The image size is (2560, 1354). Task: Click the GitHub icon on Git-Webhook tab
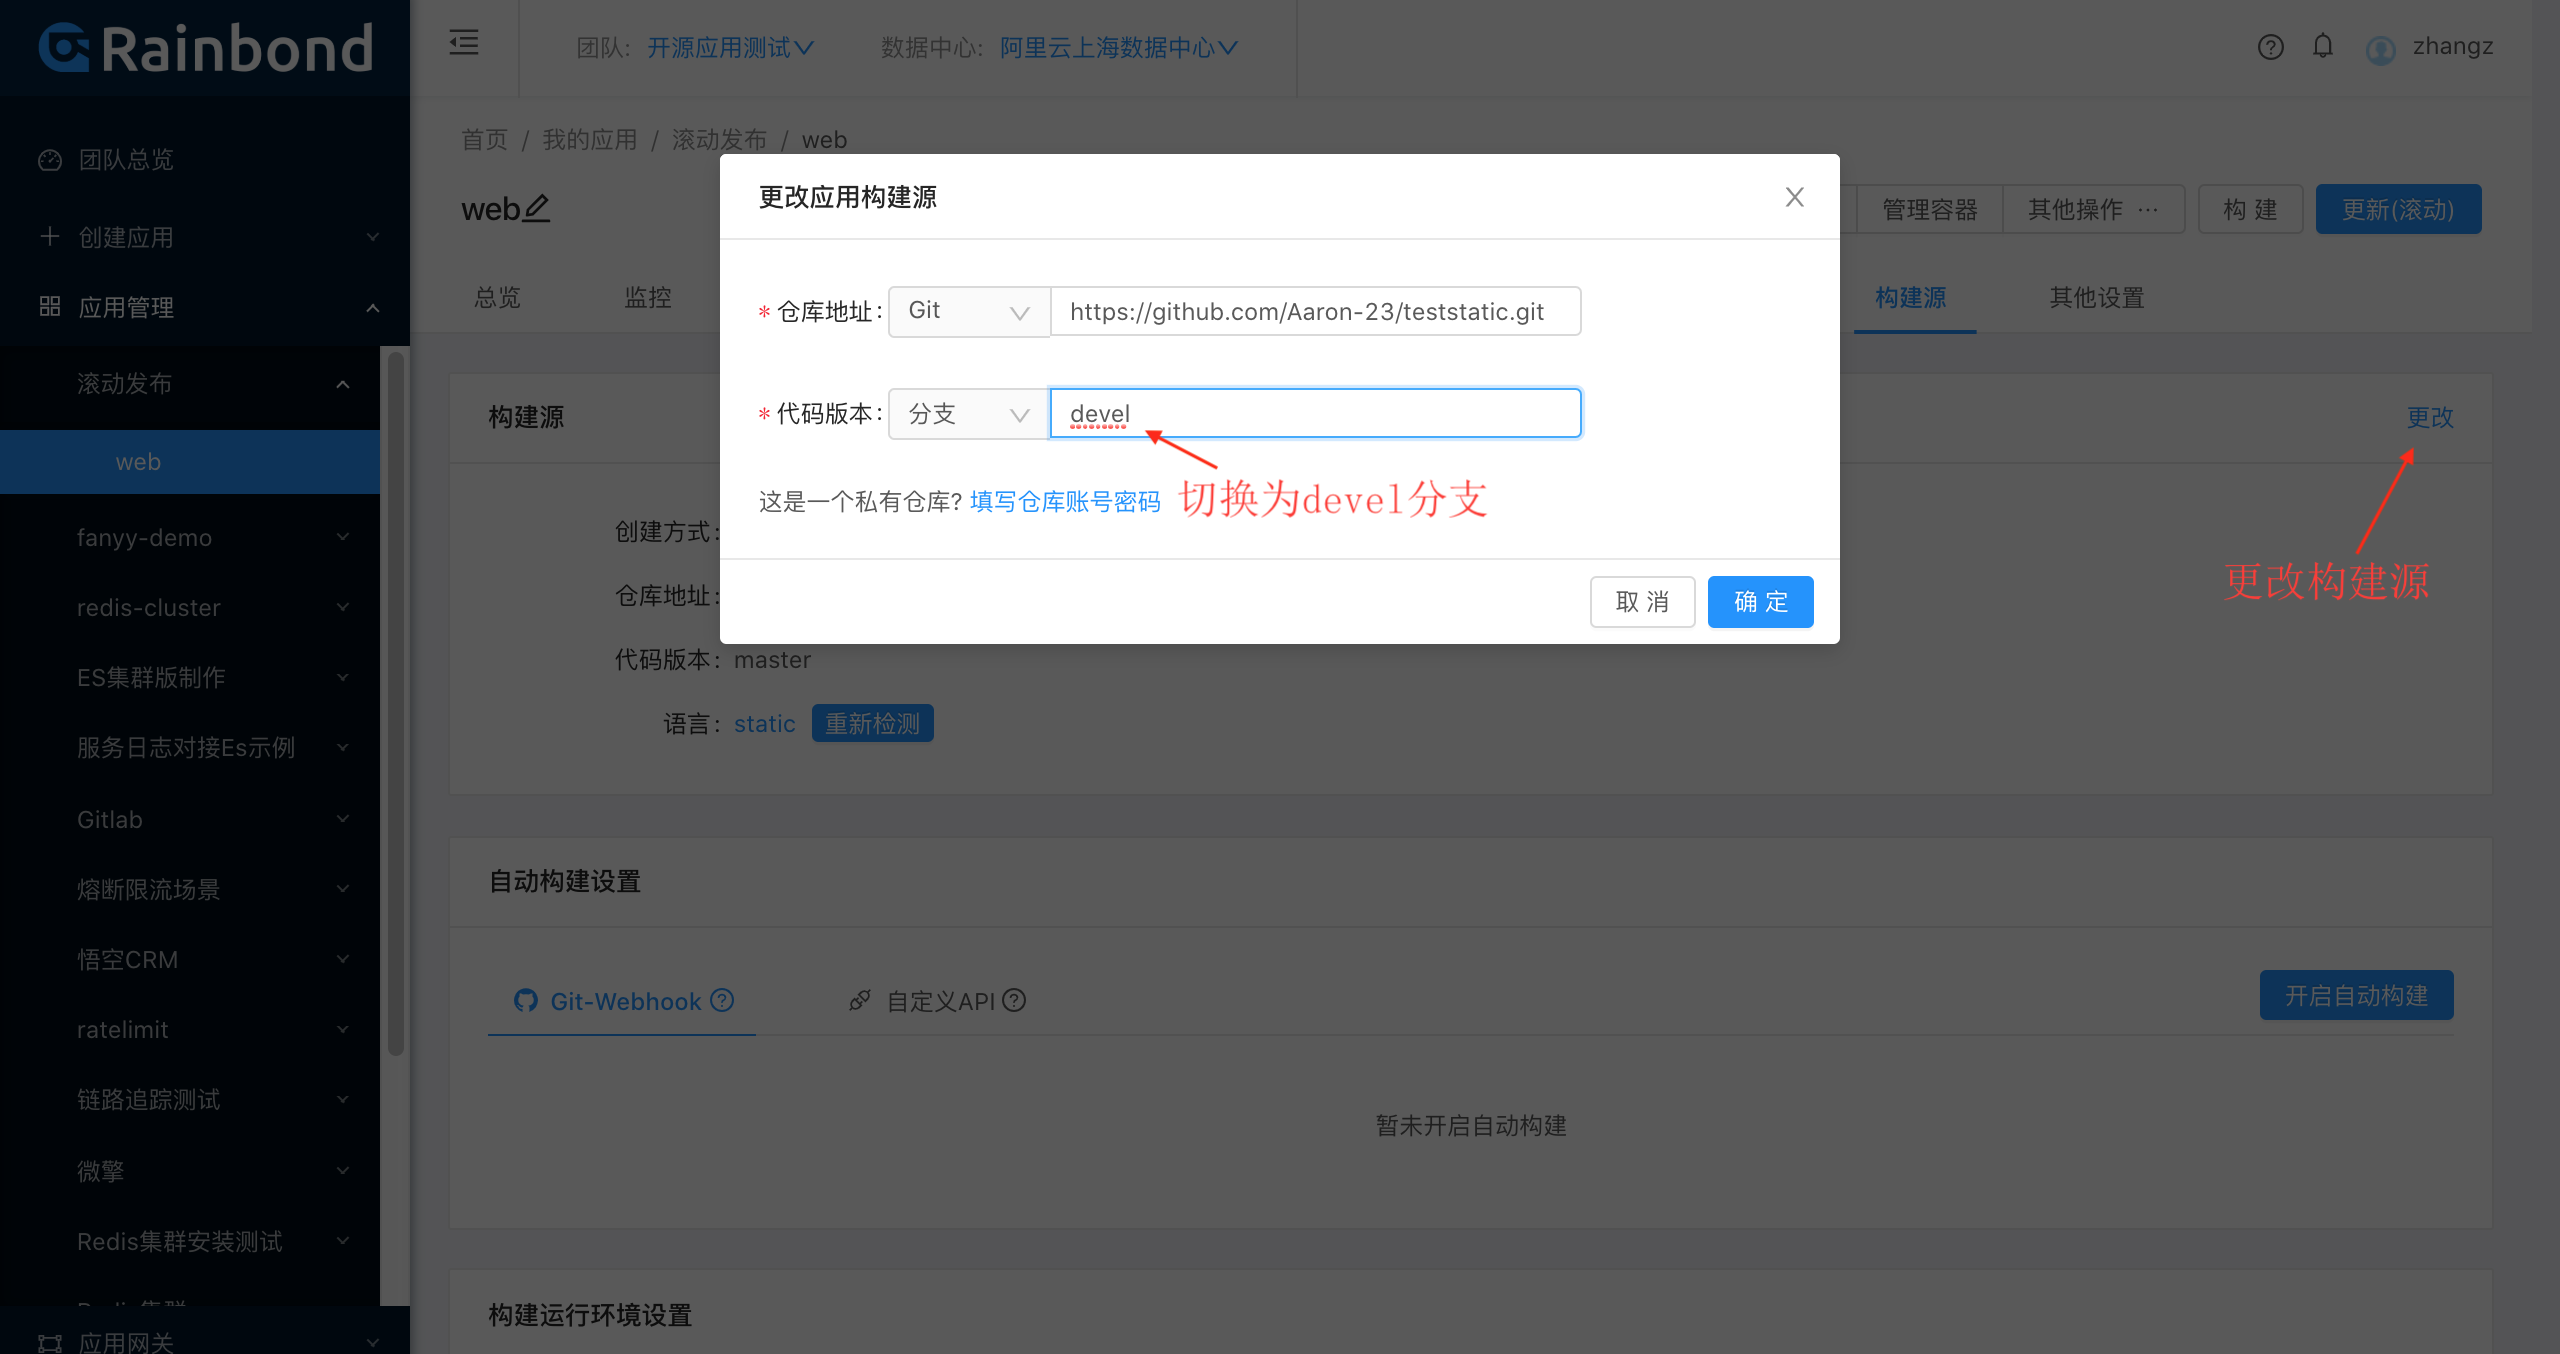pos(526,1000)
